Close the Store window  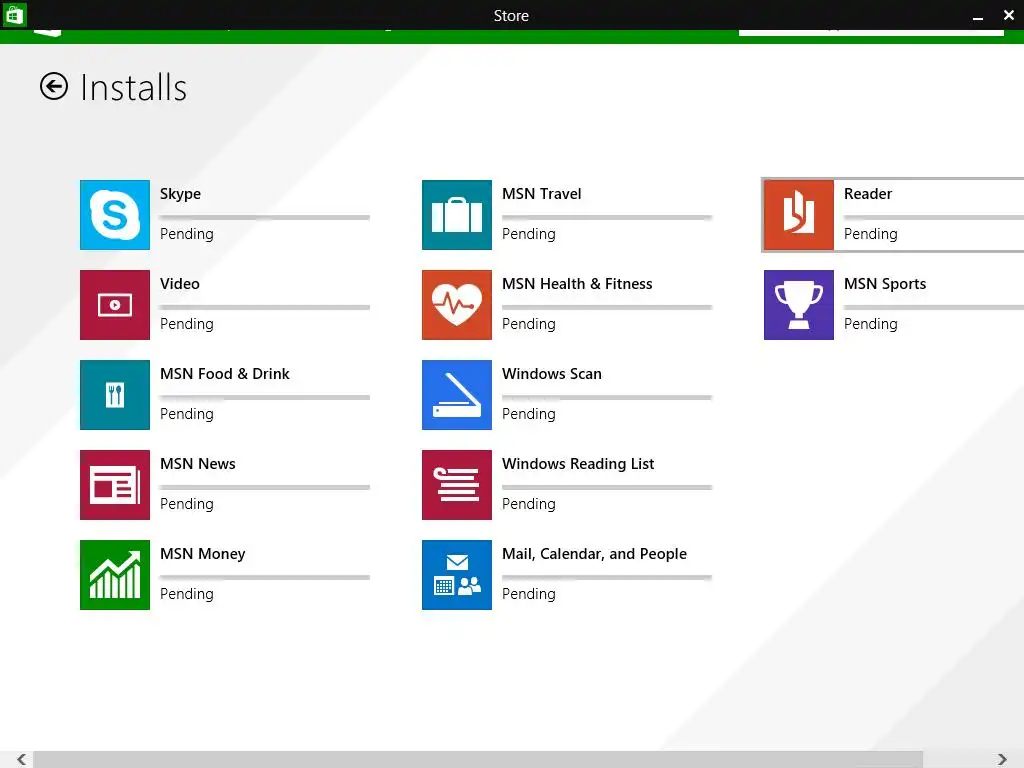(1008, 14)
